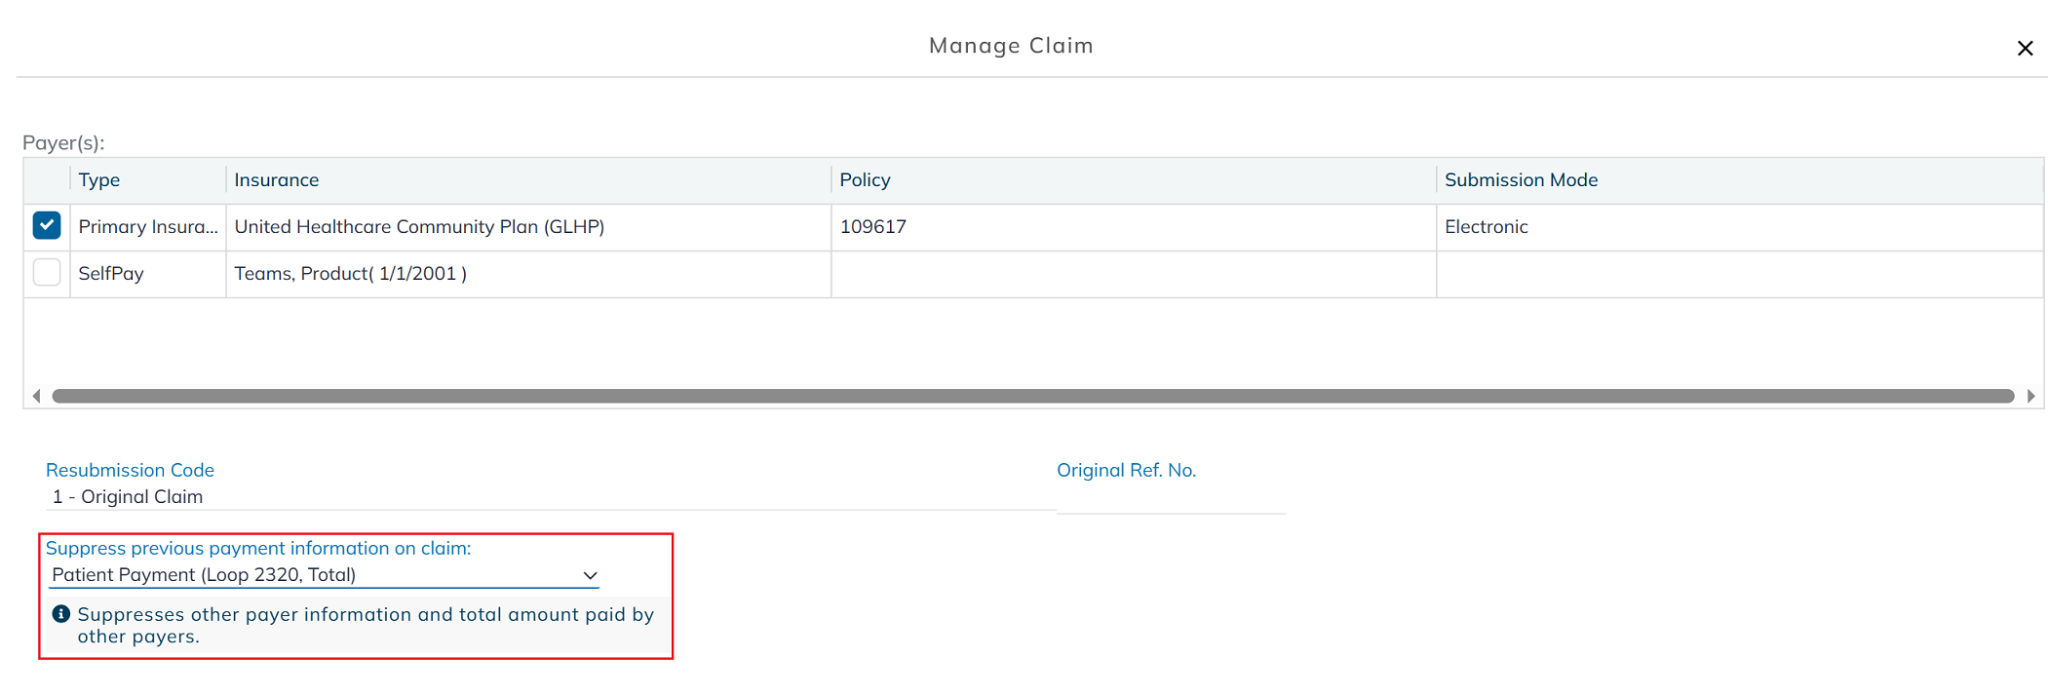The image size is (2048, 700).
Task: Click policy number 109617 cell
Action: pos(873,227)
